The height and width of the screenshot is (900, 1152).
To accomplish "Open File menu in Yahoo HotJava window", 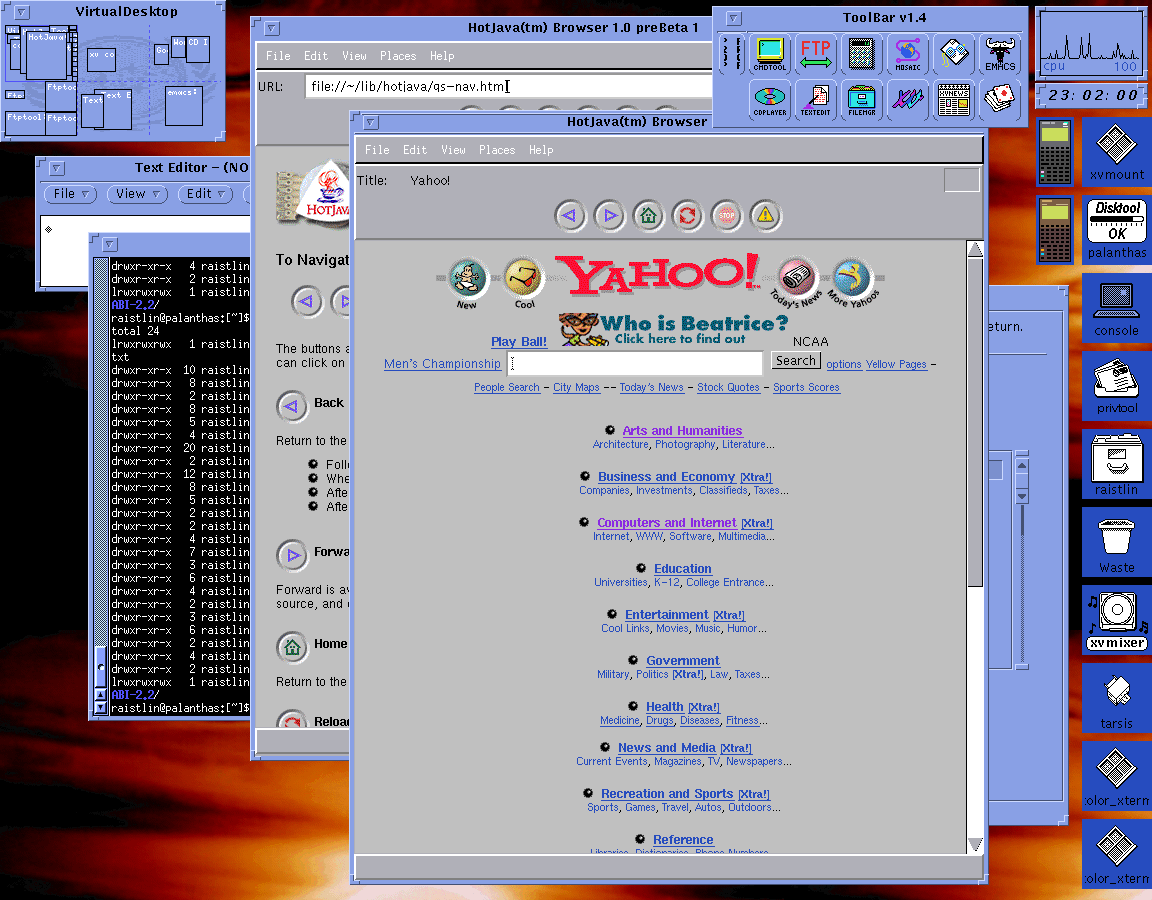I will [x=377, y=150].
